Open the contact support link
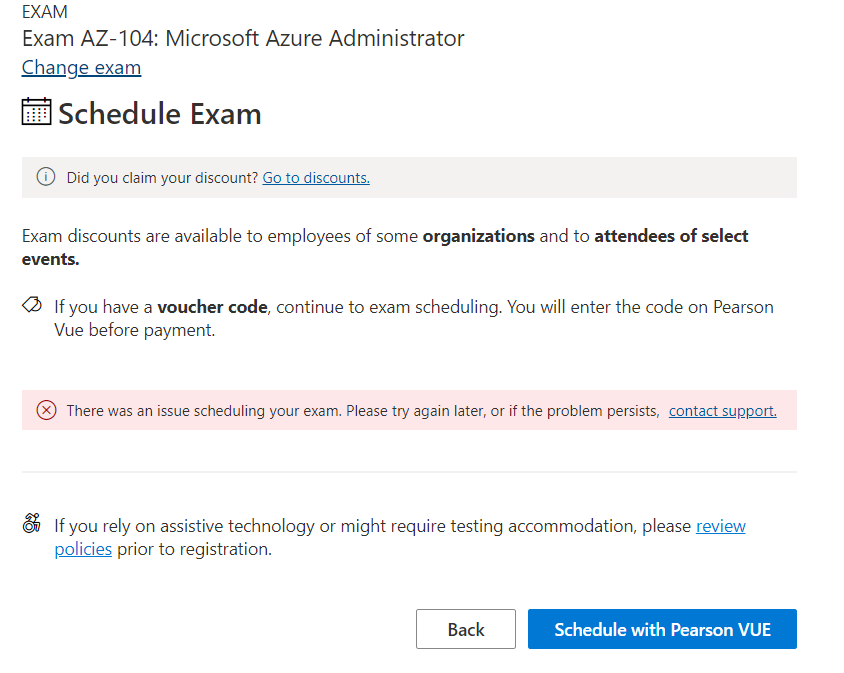The width and height of the screenshot is (844, 673). click(x=722, y=411)
